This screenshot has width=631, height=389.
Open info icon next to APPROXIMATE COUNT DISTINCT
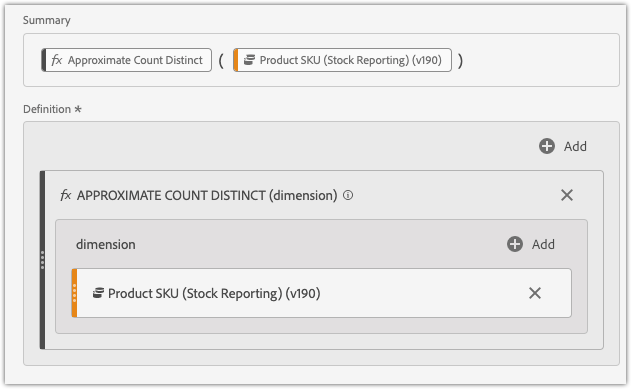click(348, 195)
